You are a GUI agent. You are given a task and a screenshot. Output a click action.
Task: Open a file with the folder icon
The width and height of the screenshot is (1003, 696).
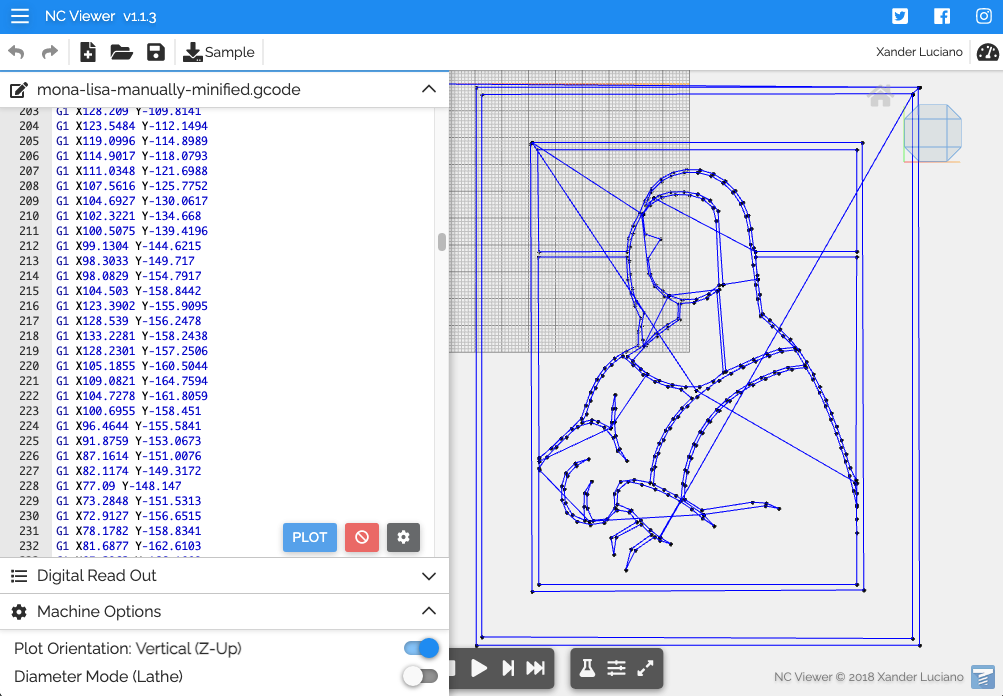coord(121,52)
